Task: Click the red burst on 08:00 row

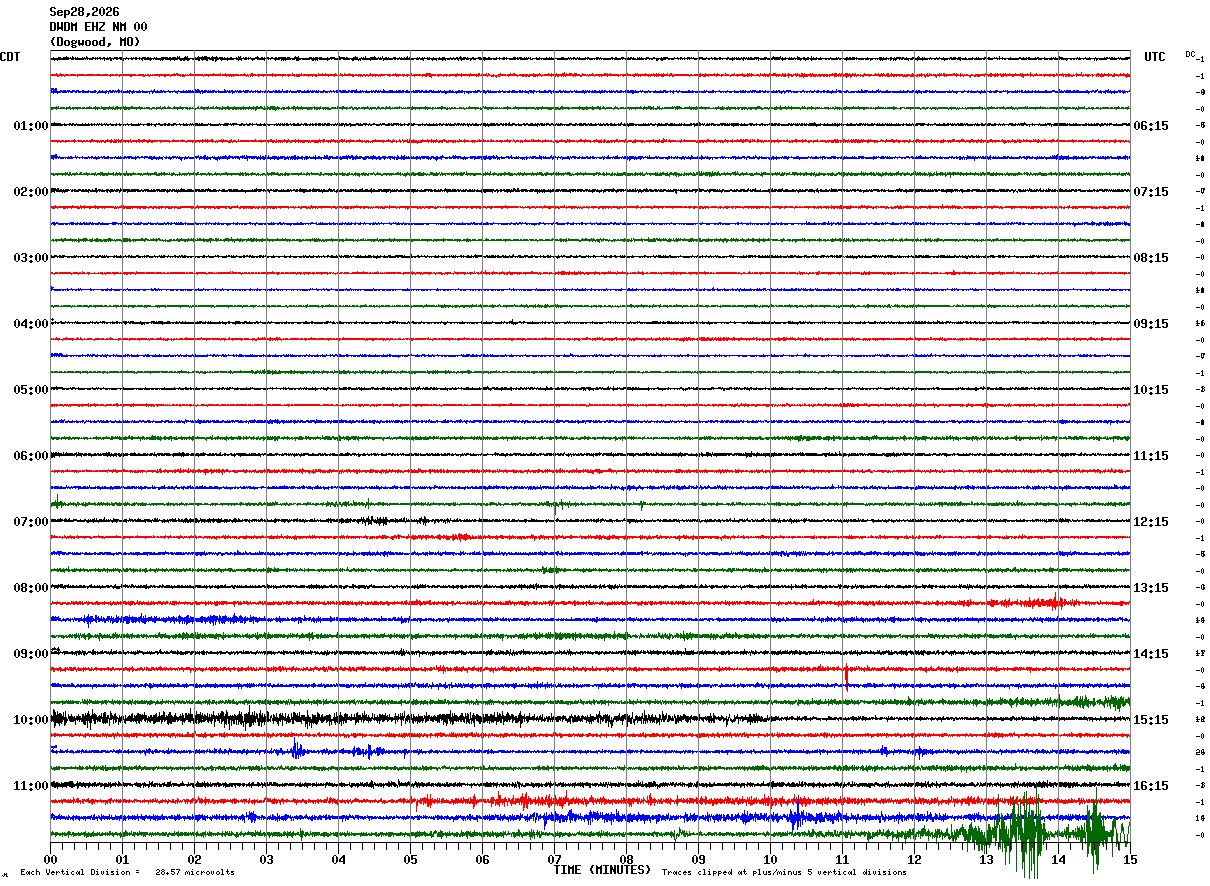Action: [x=1030, y=602]
